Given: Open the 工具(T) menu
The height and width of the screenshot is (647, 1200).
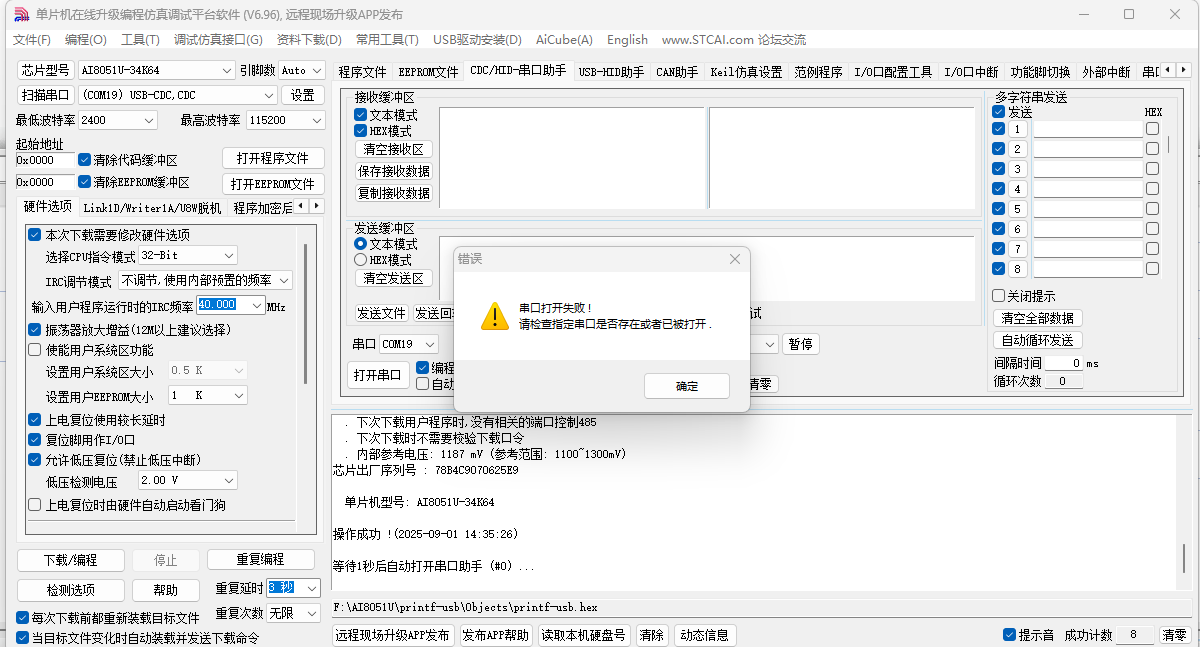Looking at the screenshot, I should point(139,40).
